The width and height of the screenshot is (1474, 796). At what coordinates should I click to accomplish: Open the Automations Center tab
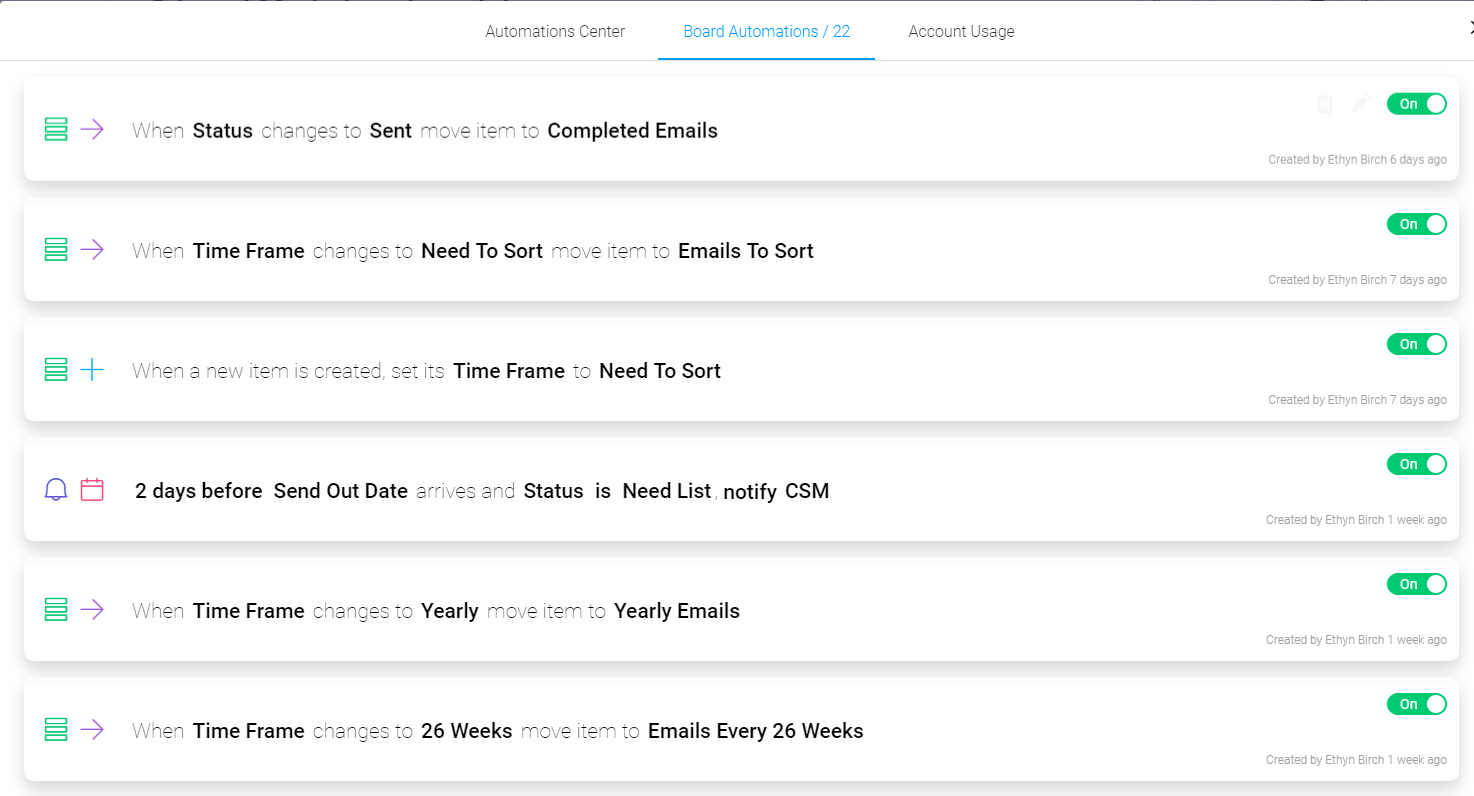555,32
